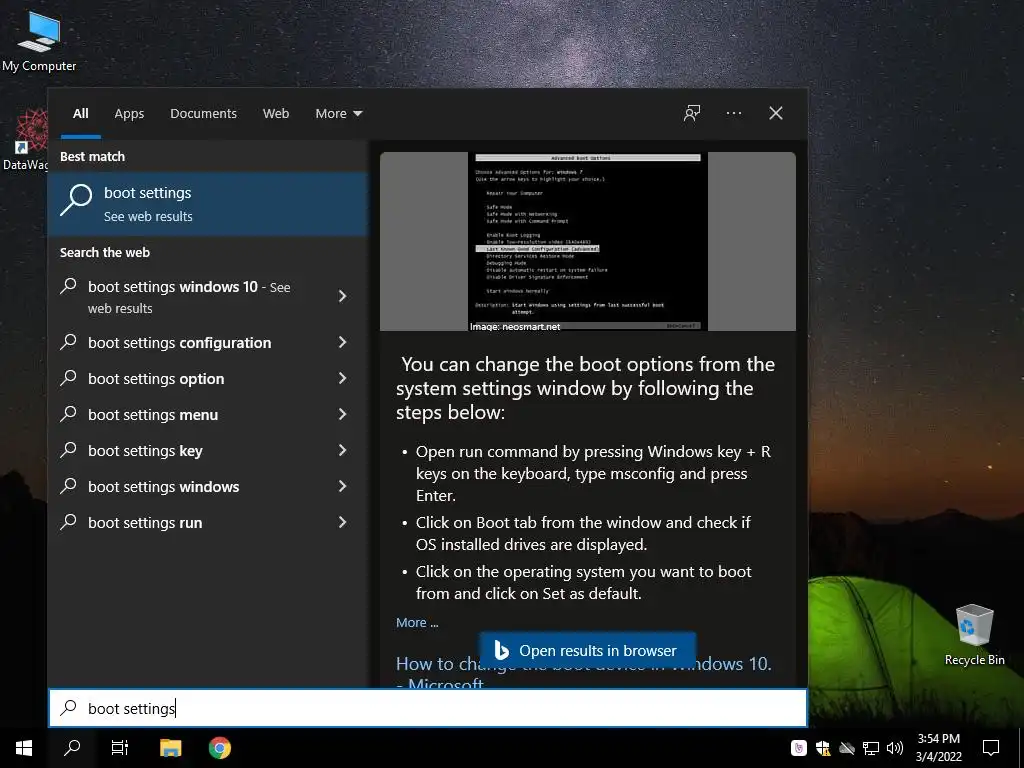Expand arrow for 'boot settings key'

point(342,450)
